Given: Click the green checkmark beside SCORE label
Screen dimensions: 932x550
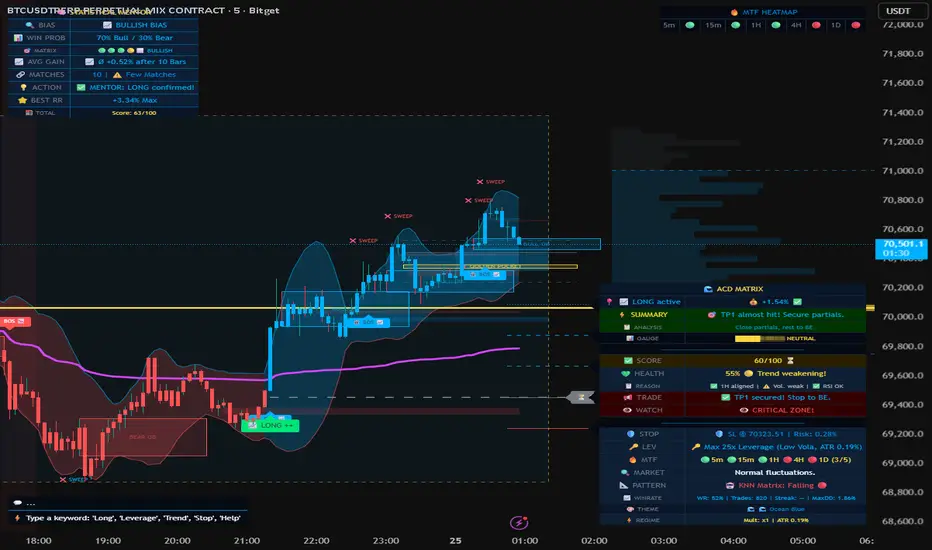Looking at the screenshot, I should (x=628, y=360).
